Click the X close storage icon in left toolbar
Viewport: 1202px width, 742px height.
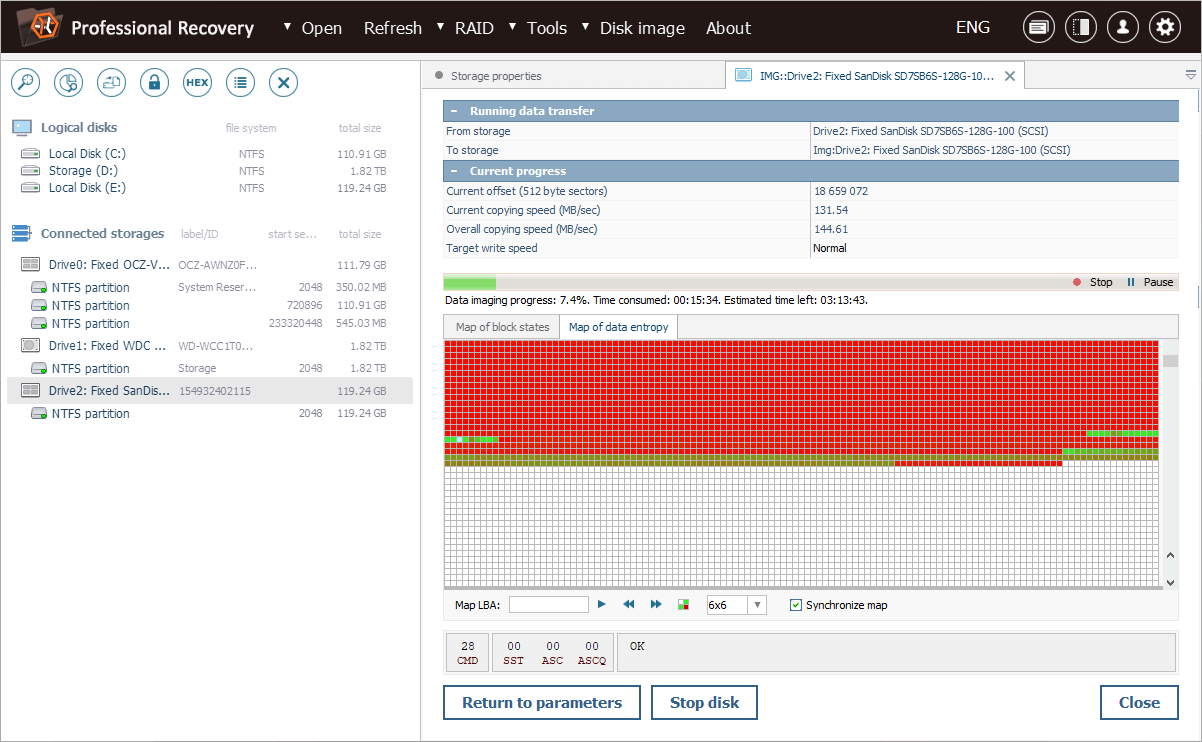coord(283,83)
